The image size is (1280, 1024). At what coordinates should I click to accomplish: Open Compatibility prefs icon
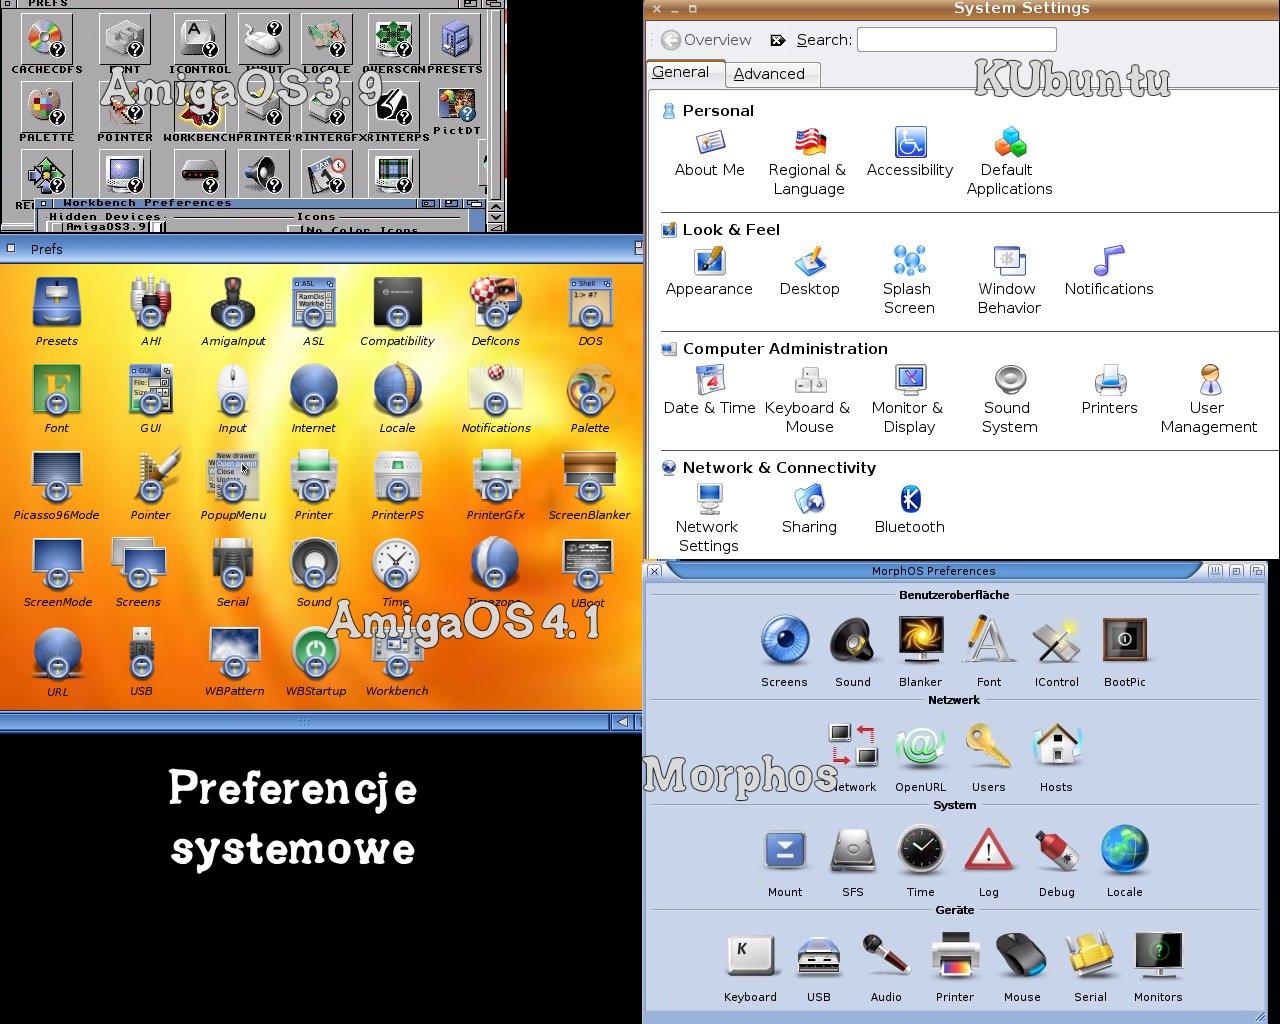click(397, 303)
